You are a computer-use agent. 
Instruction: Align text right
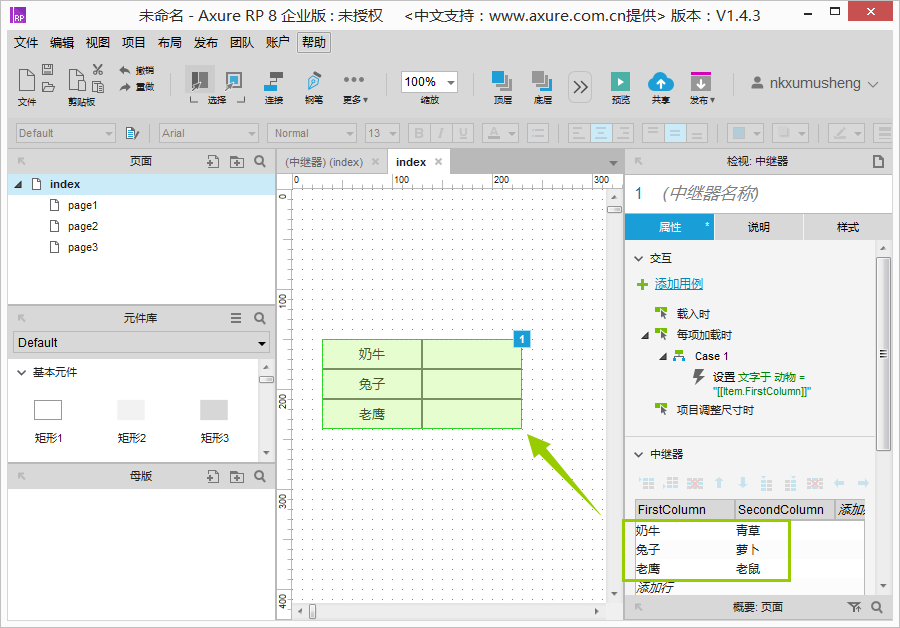tap(623, 133)
